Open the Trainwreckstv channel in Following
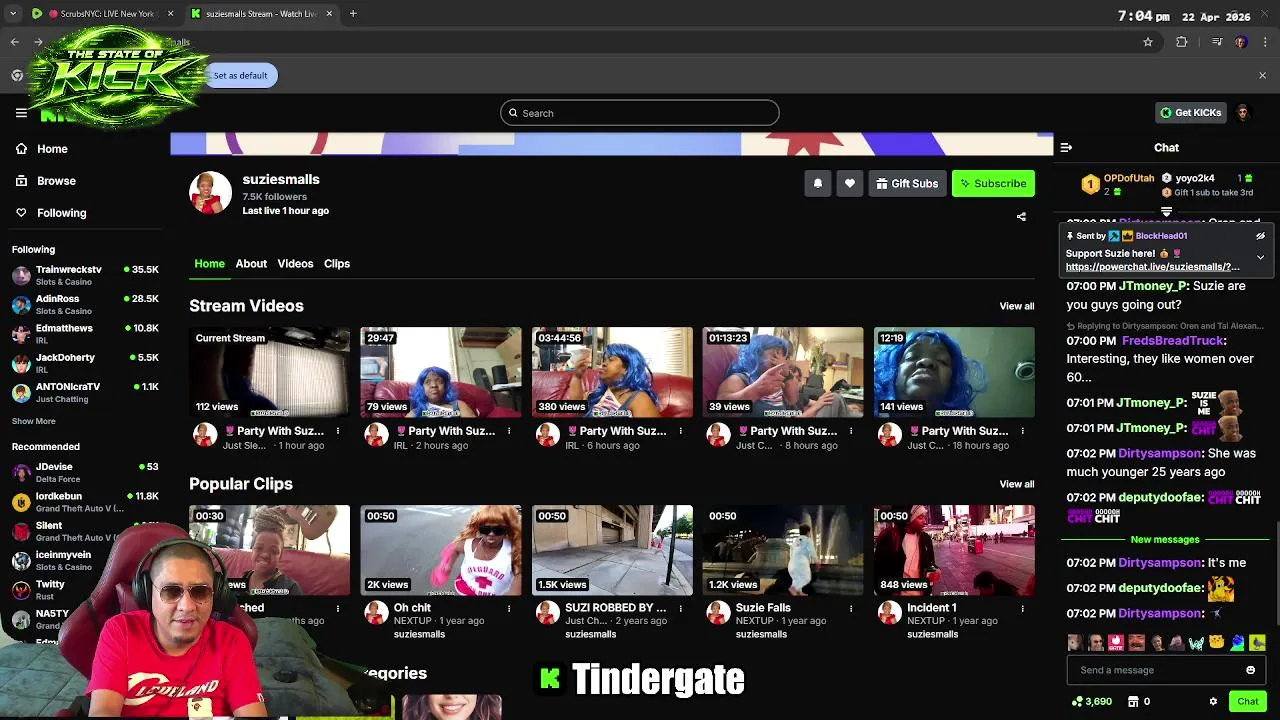Screen dimensions: 1280x720 coord(85,275)
